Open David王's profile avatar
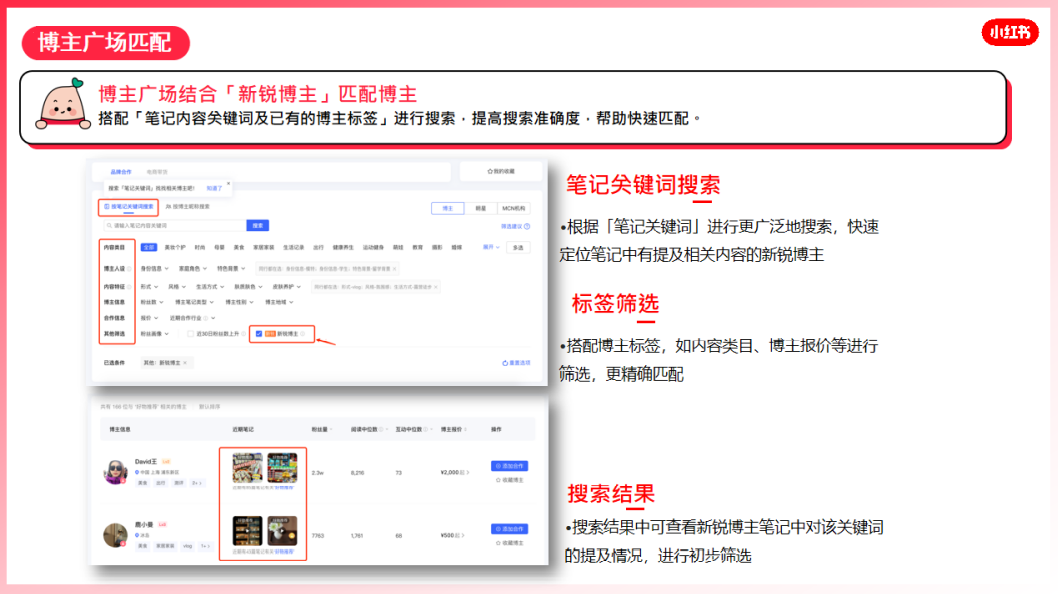 (115, 471)
